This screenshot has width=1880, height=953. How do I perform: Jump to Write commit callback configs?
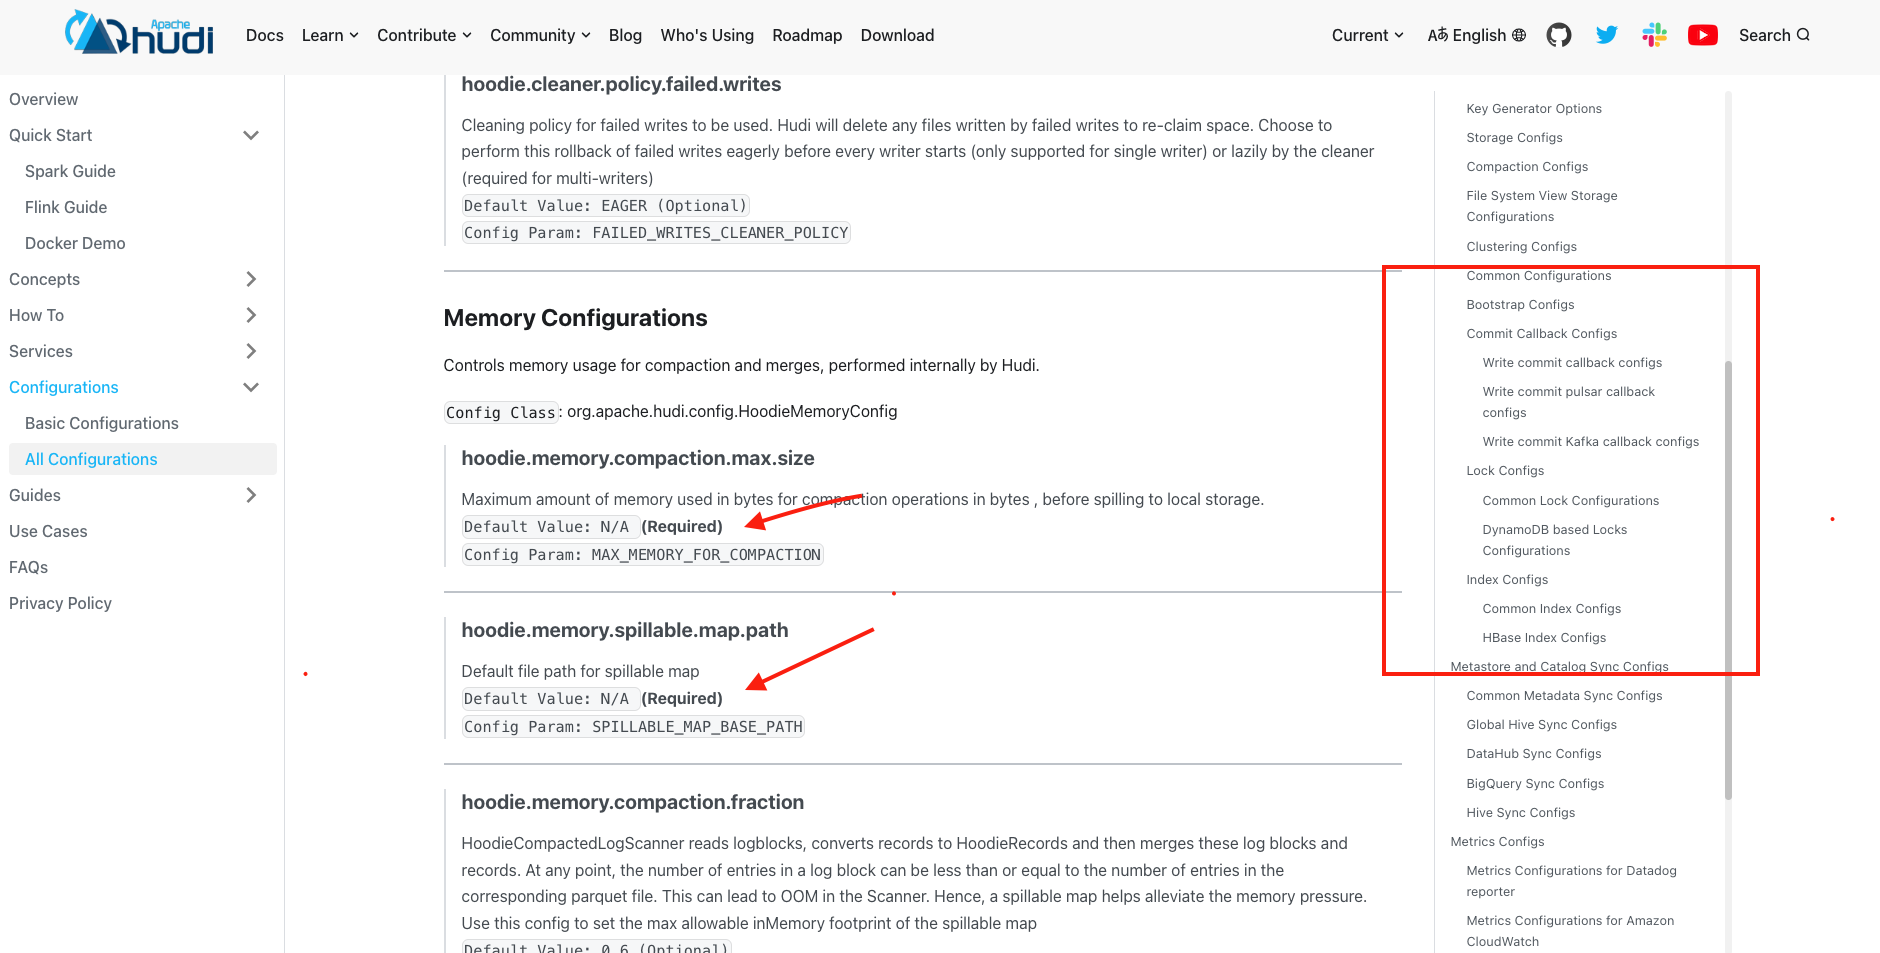(1572, 362)
